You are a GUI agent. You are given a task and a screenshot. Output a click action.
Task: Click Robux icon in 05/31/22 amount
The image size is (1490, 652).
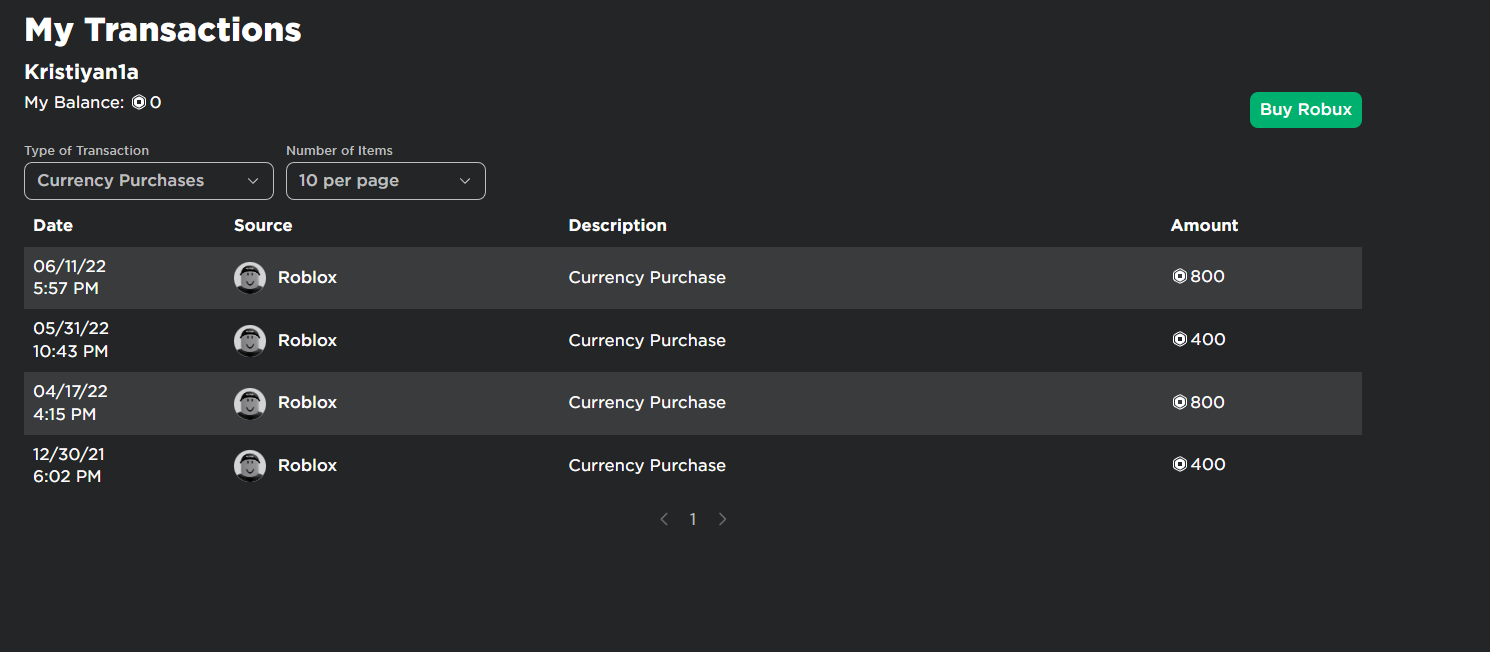pos(1180,340)
